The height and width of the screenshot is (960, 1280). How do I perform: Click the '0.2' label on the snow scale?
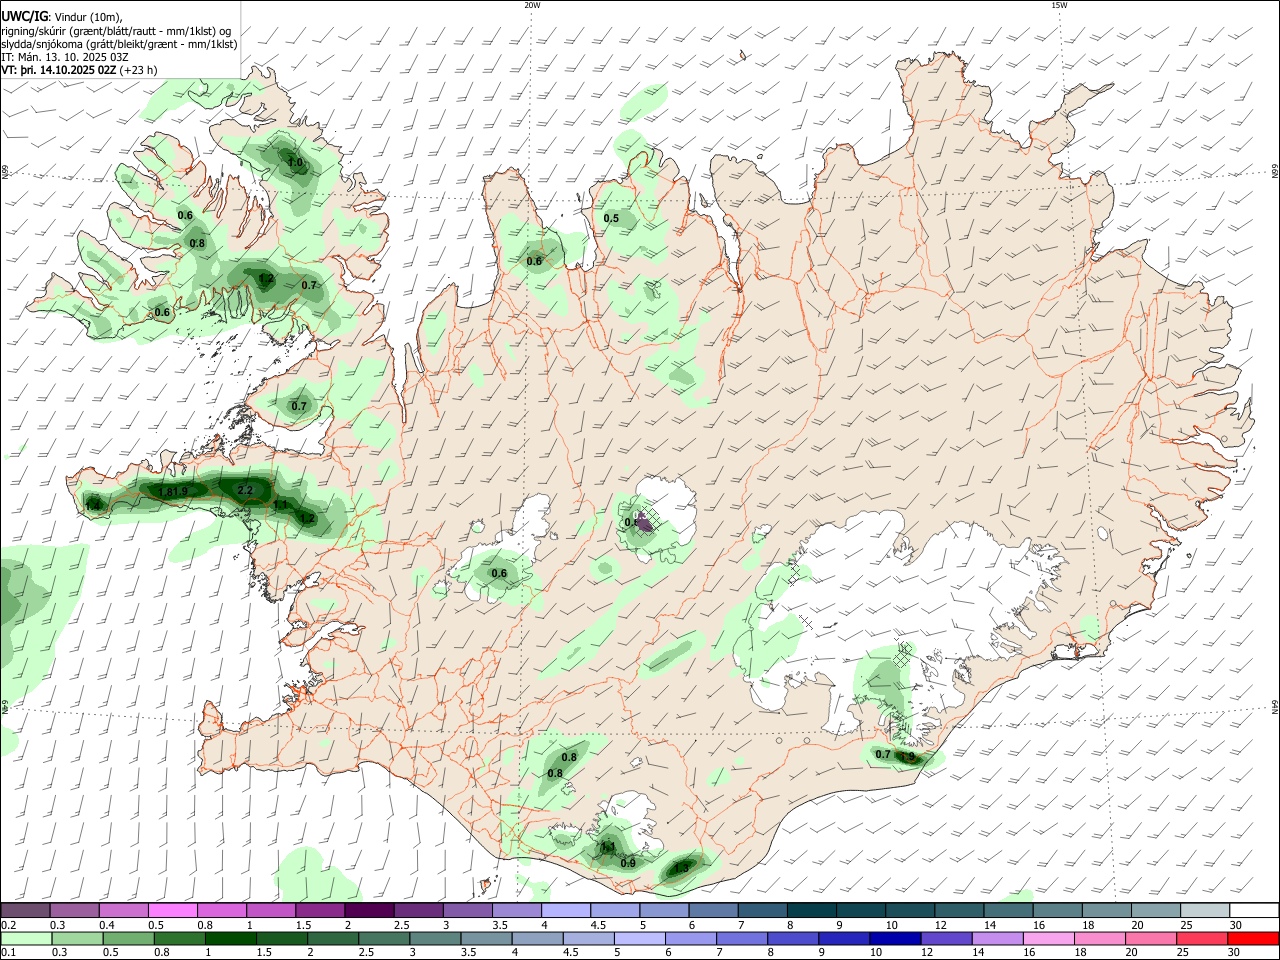pyautogui.click(x=9, y=925)
